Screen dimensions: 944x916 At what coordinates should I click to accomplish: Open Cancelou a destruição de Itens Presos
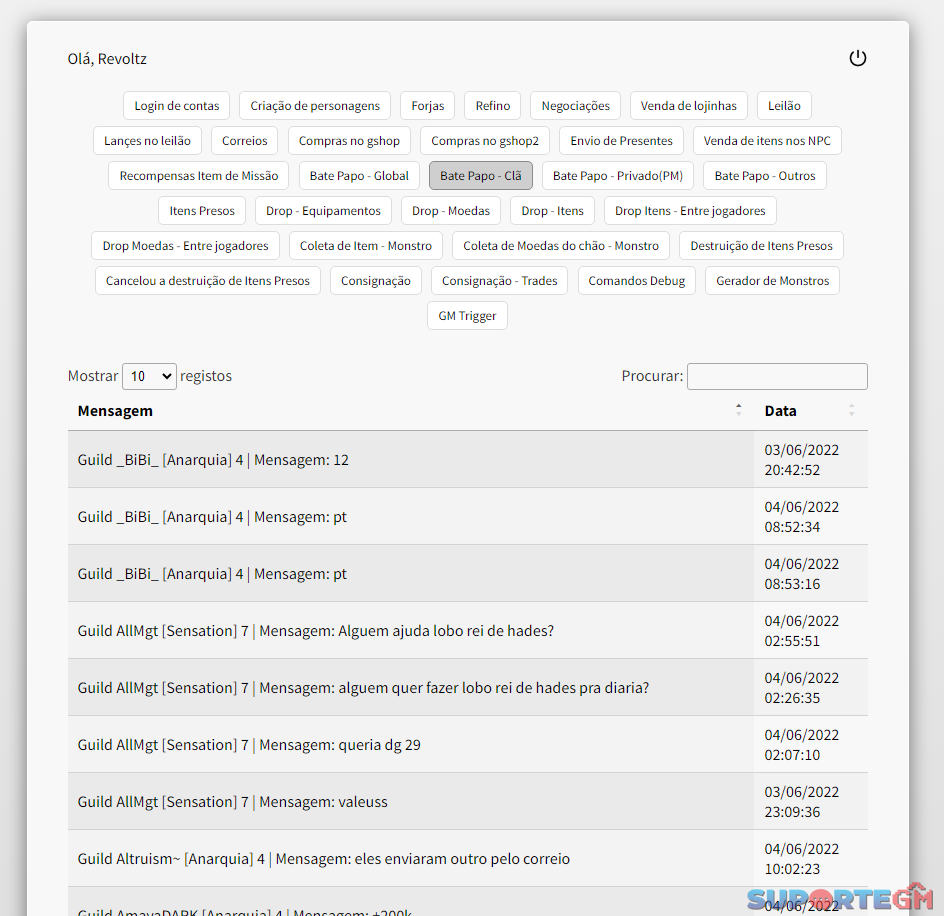click(208, 281)
